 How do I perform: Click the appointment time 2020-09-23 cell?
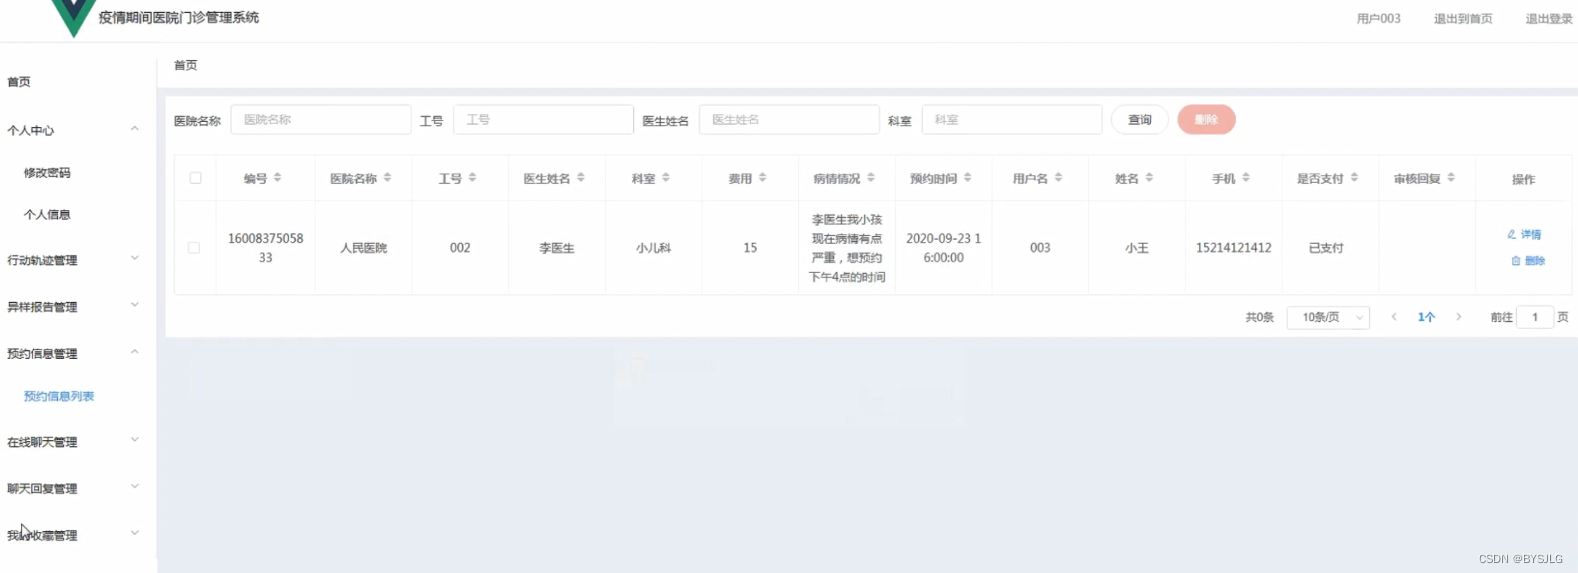[943, 248]
